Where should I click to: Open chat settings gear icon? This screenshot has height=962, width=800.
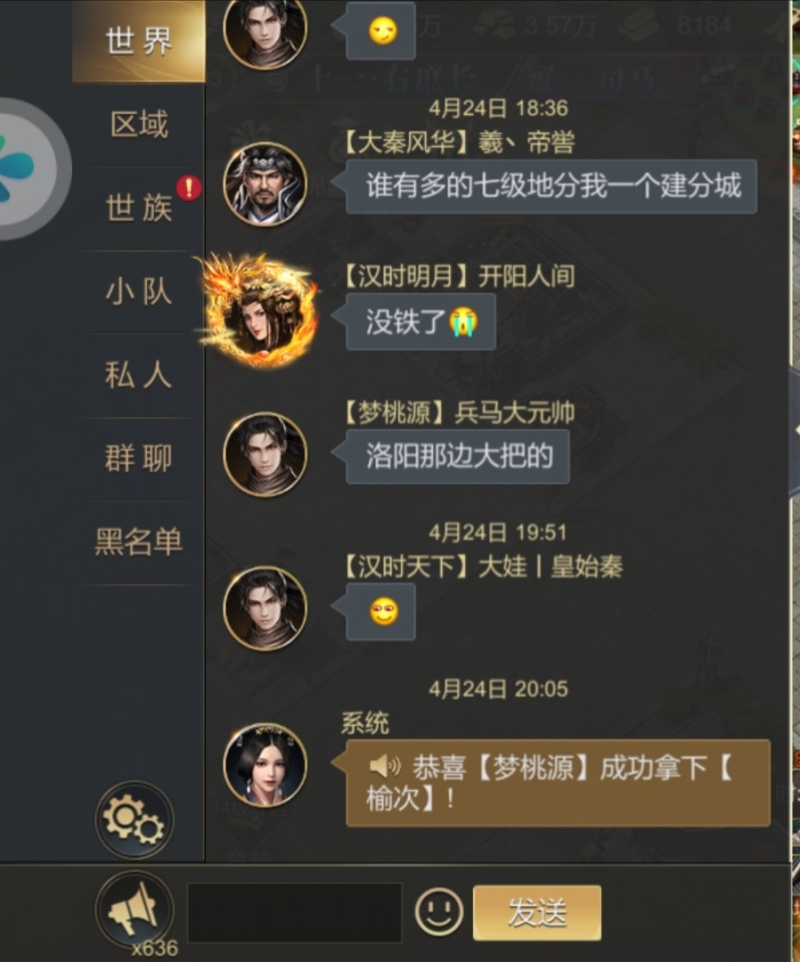click(134, 819)
